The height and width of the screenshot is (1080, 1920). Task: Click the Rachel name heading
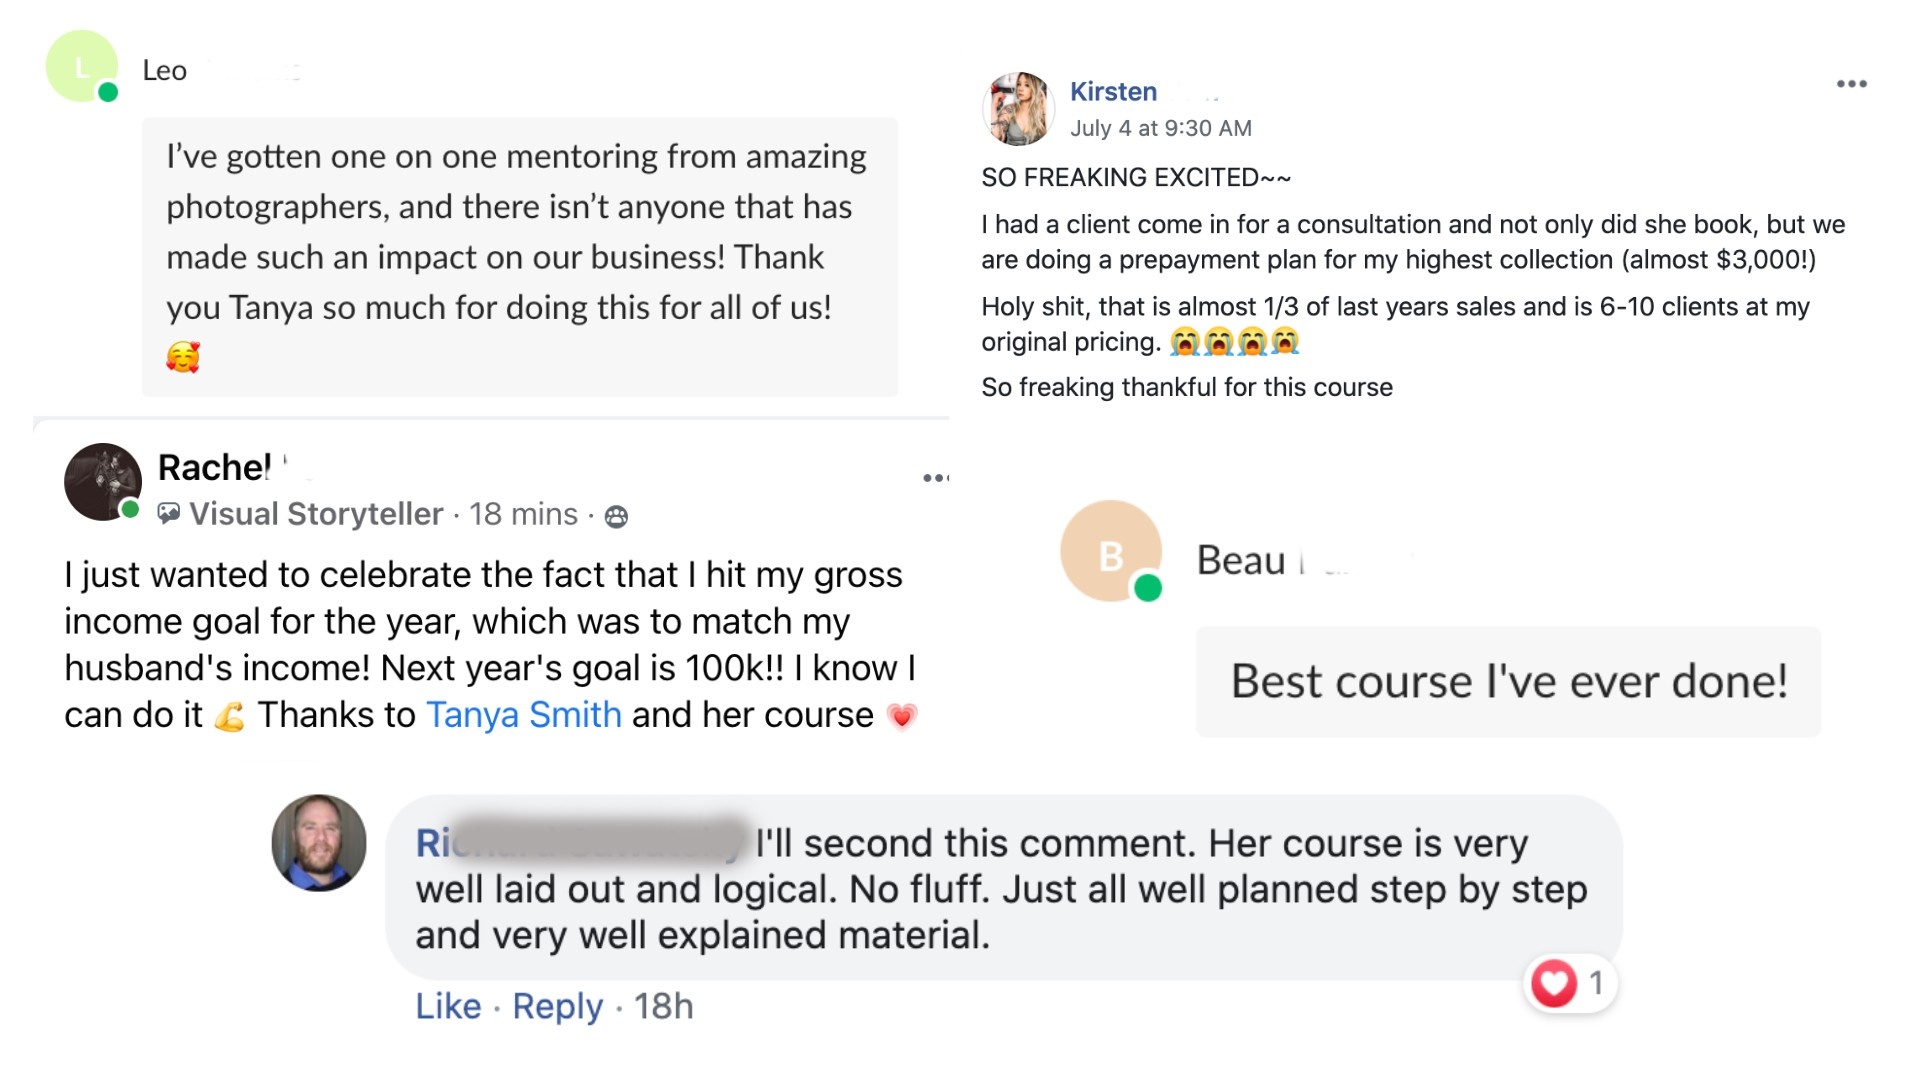pyautogui.click(x=214, y=467)
